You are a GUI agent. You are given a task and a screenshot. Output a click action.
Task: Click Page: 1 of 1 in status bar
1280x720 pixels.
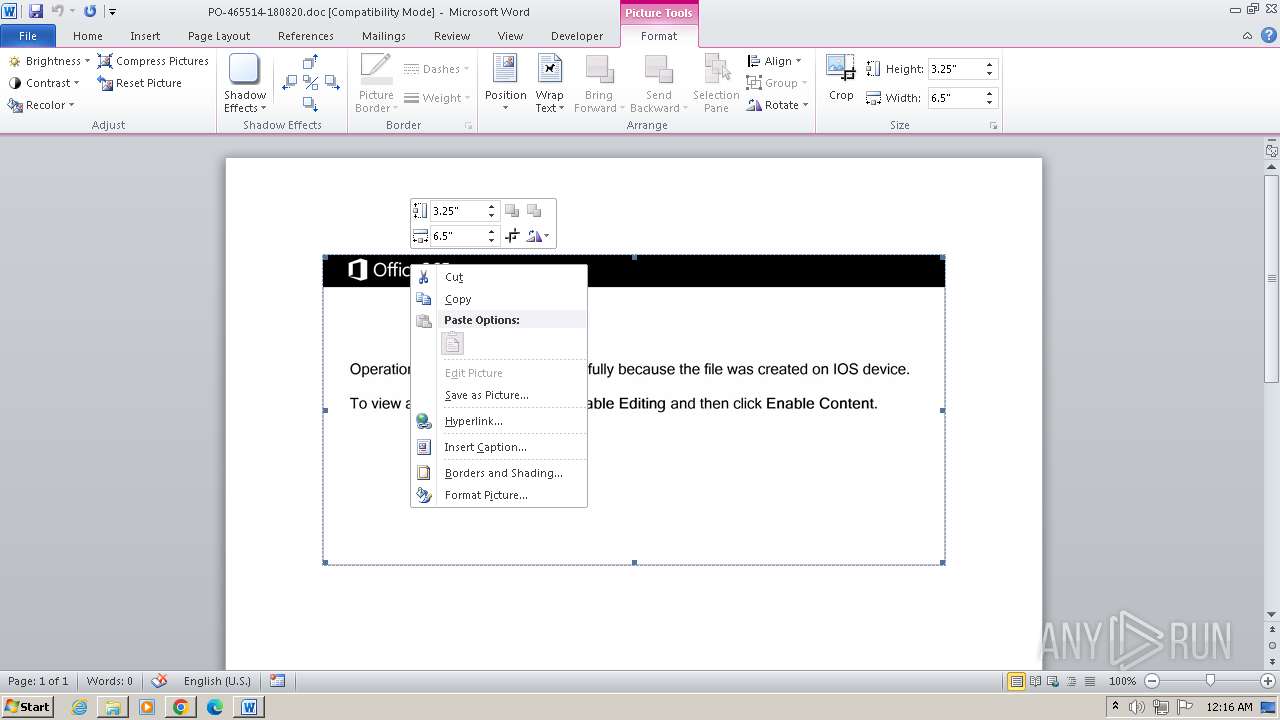click(x=38, y=681)
